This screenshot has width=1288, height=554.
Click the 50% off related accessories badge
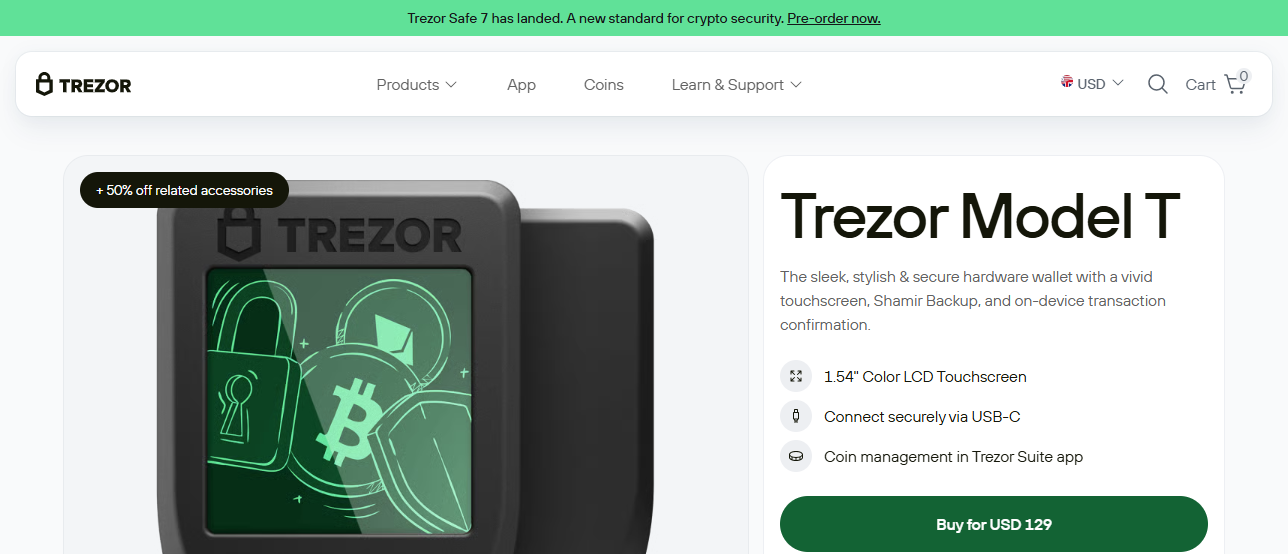pos(184,190)
